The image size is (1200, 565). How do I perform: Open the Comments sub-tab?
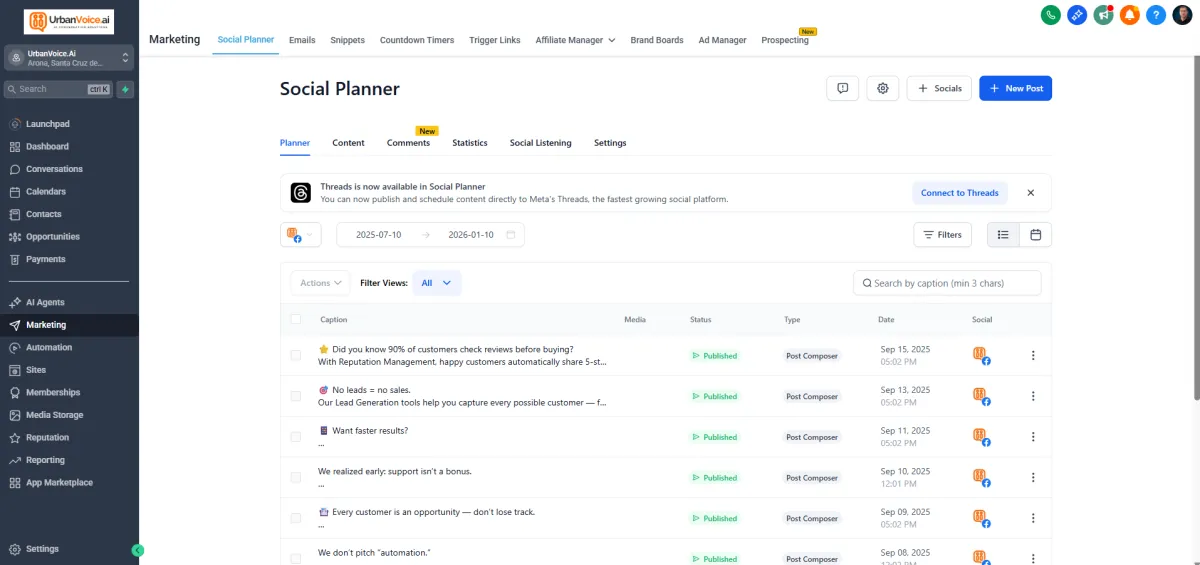[x=408, y=143]
